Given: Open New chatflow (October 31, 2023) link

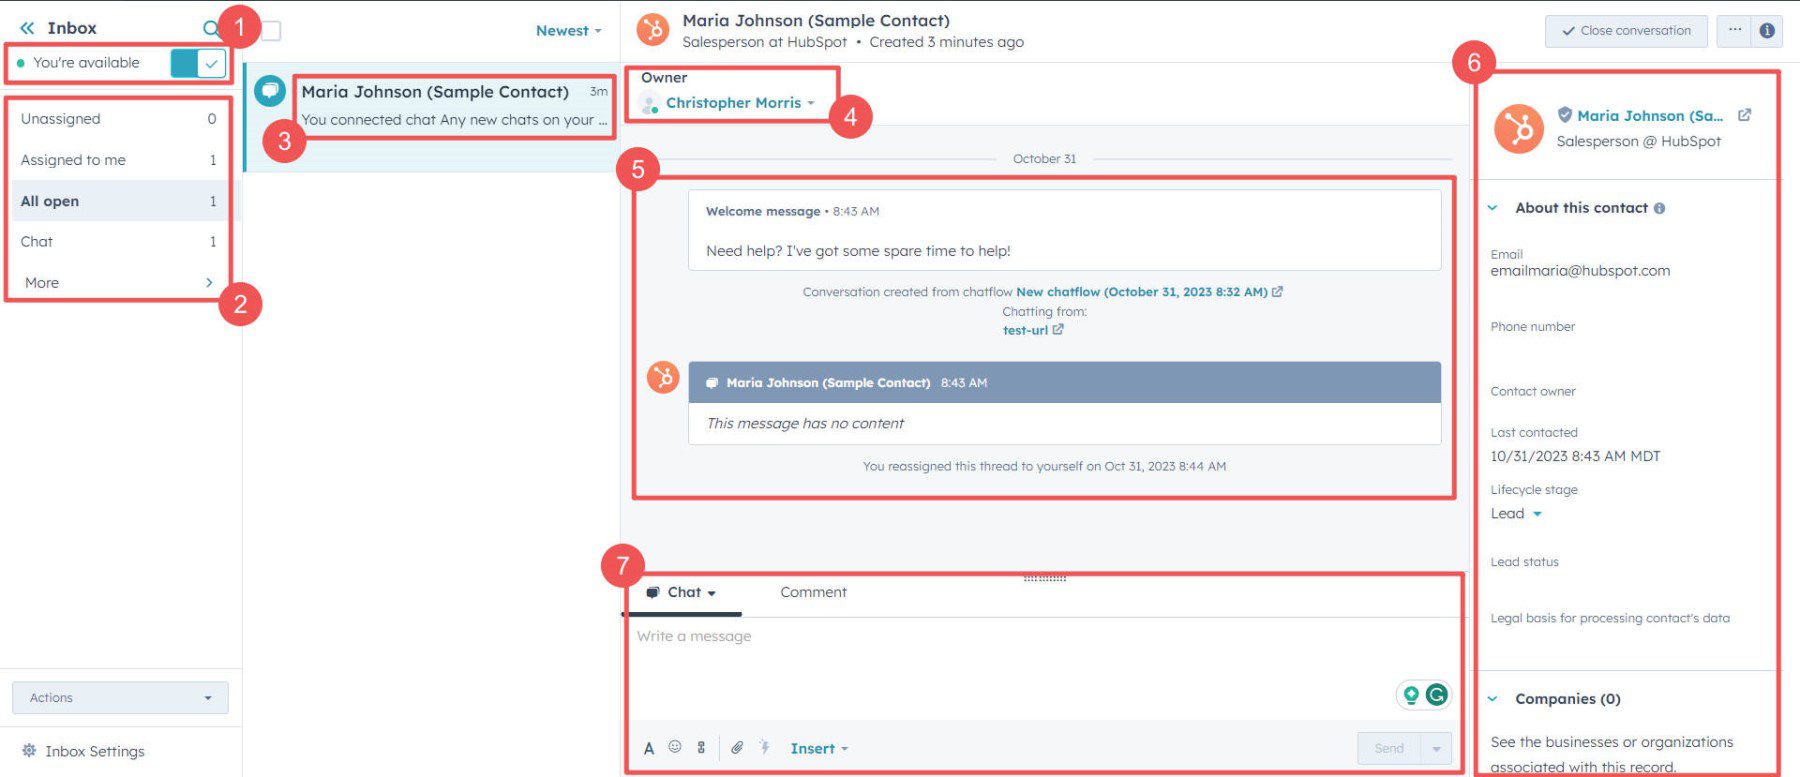Looking at the screenshot, I should 1149,292.
